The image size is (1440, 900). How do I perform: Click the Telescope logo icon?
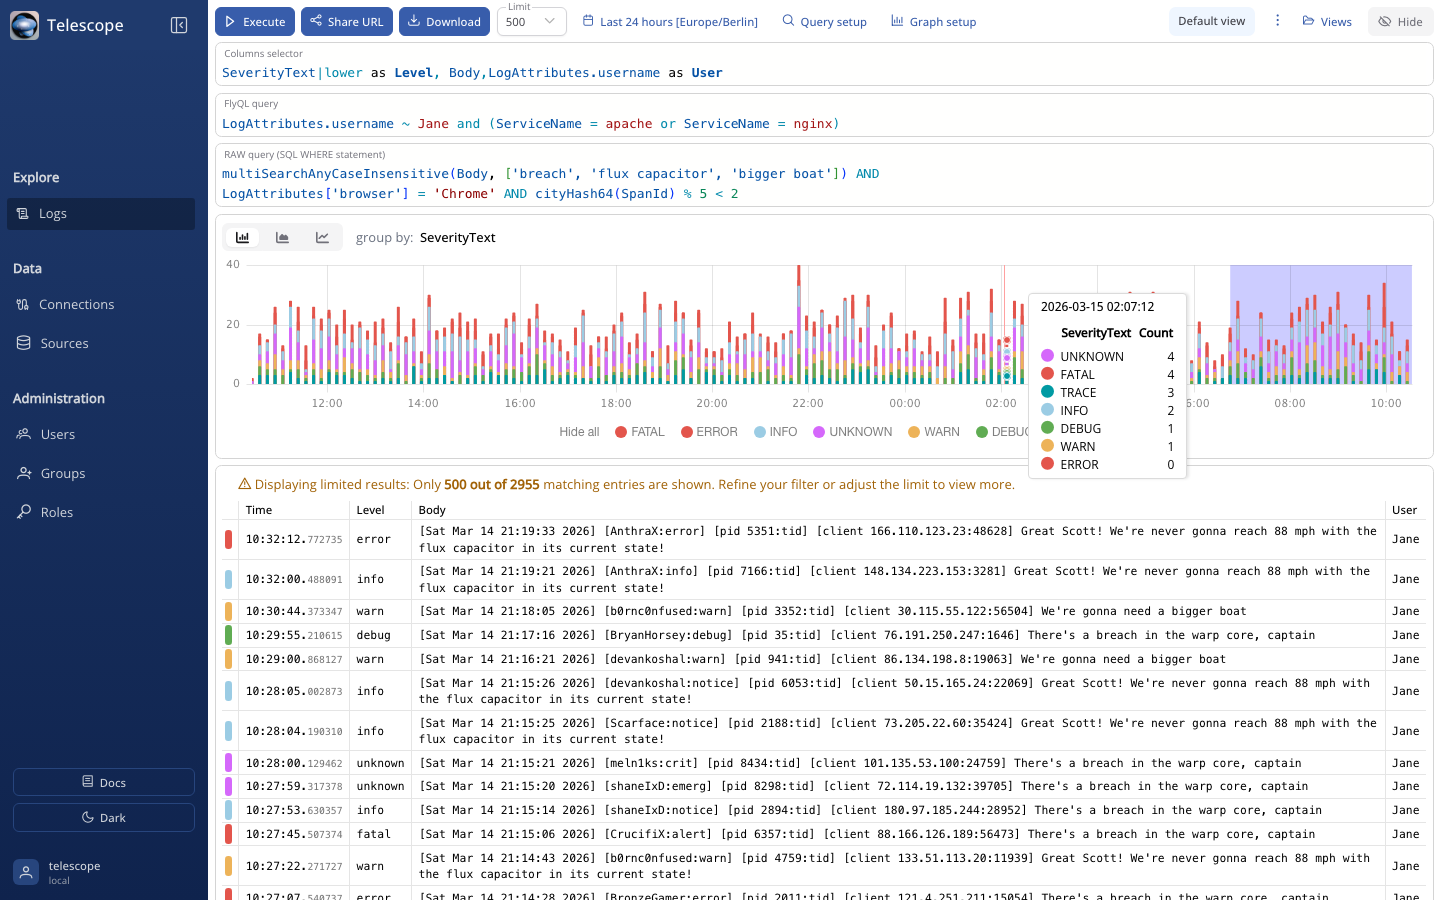coord(25,25)
